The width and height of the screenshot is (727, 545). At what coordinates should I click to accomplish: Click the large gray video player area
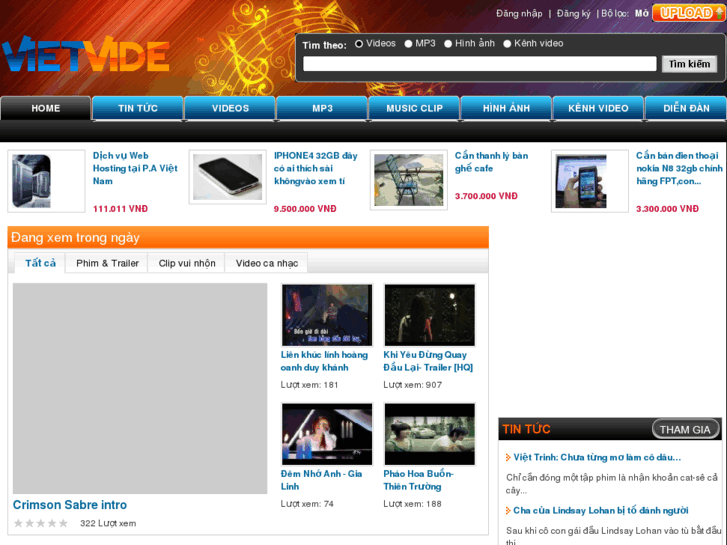(x=140, y=389)
